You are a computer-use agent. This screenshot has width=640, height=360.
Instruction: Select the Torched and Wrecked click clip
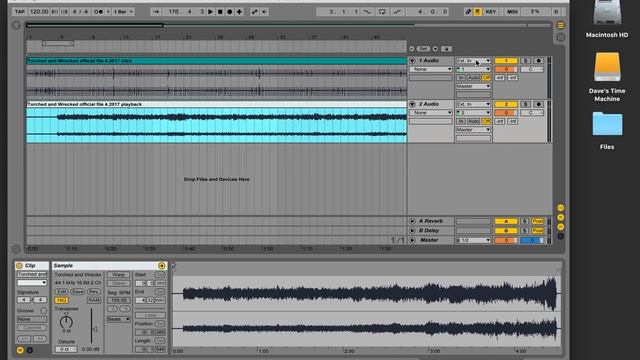[x=216, y=61]
